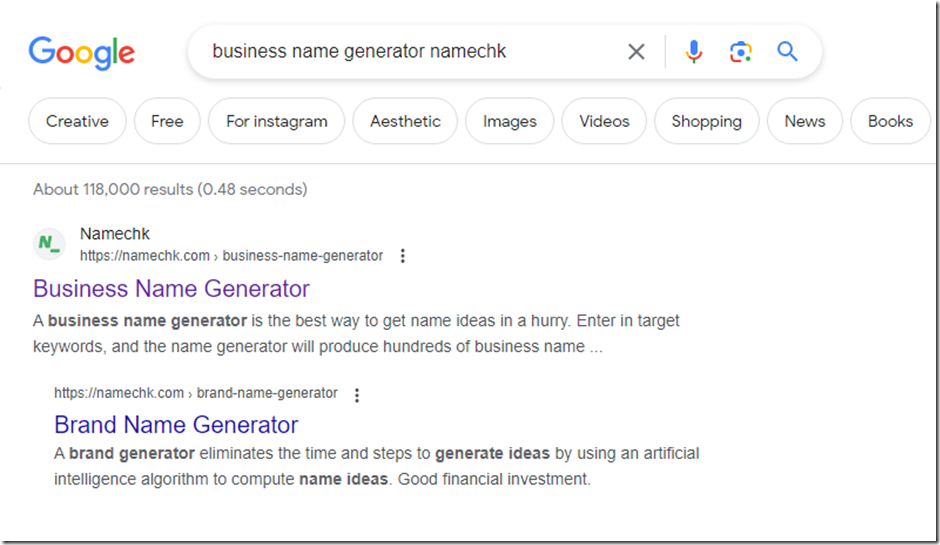
Task: Apply the For instagram filter
Action: [x=276, y=121]
